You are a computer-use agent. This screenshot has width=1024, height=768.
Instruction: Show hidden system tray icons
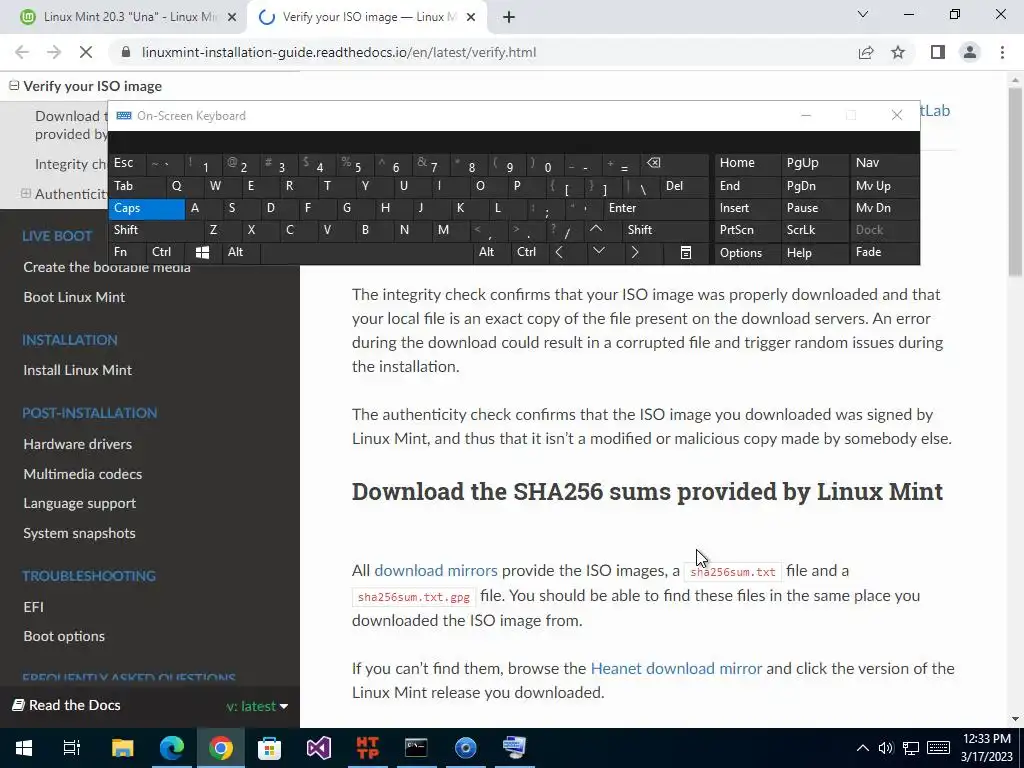tap(863, 748)
